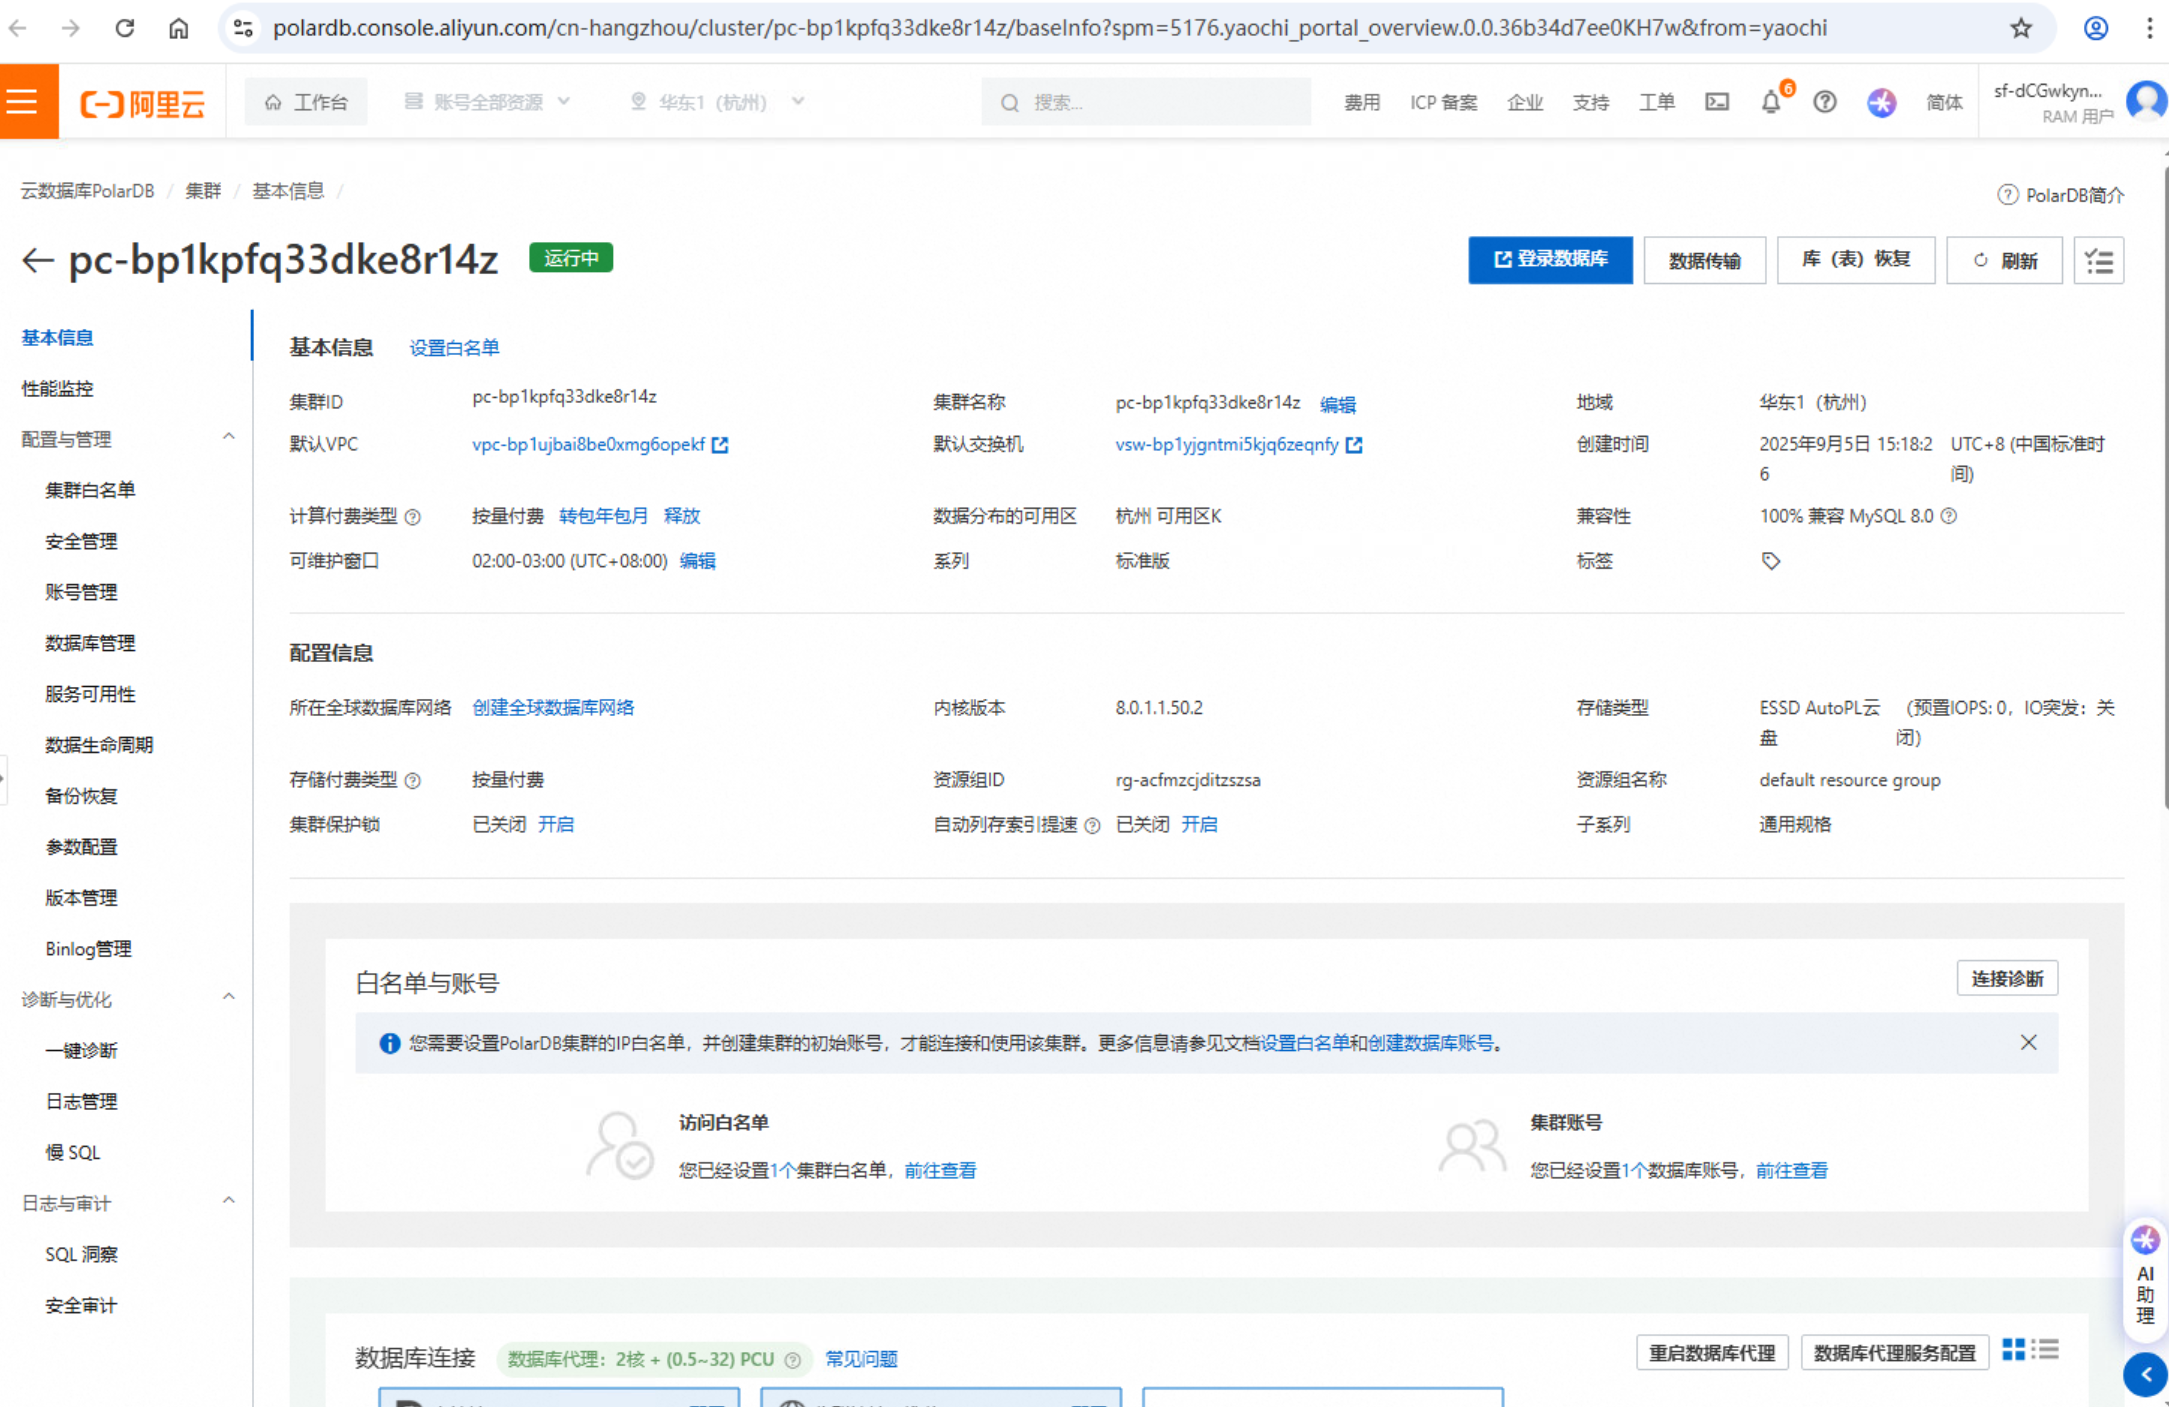The width and height of the screenshot is (2169, 1407).
Task: Click 开启 for 自动列存索引提速
Action: 1199,825
